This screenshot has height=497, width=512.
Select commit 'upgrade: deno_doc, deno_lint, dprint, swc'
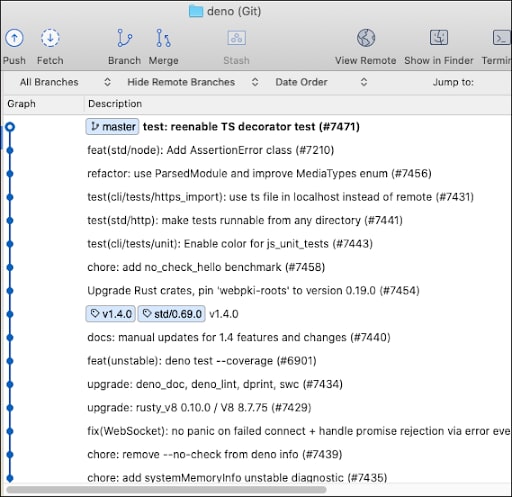coord(215,384)
